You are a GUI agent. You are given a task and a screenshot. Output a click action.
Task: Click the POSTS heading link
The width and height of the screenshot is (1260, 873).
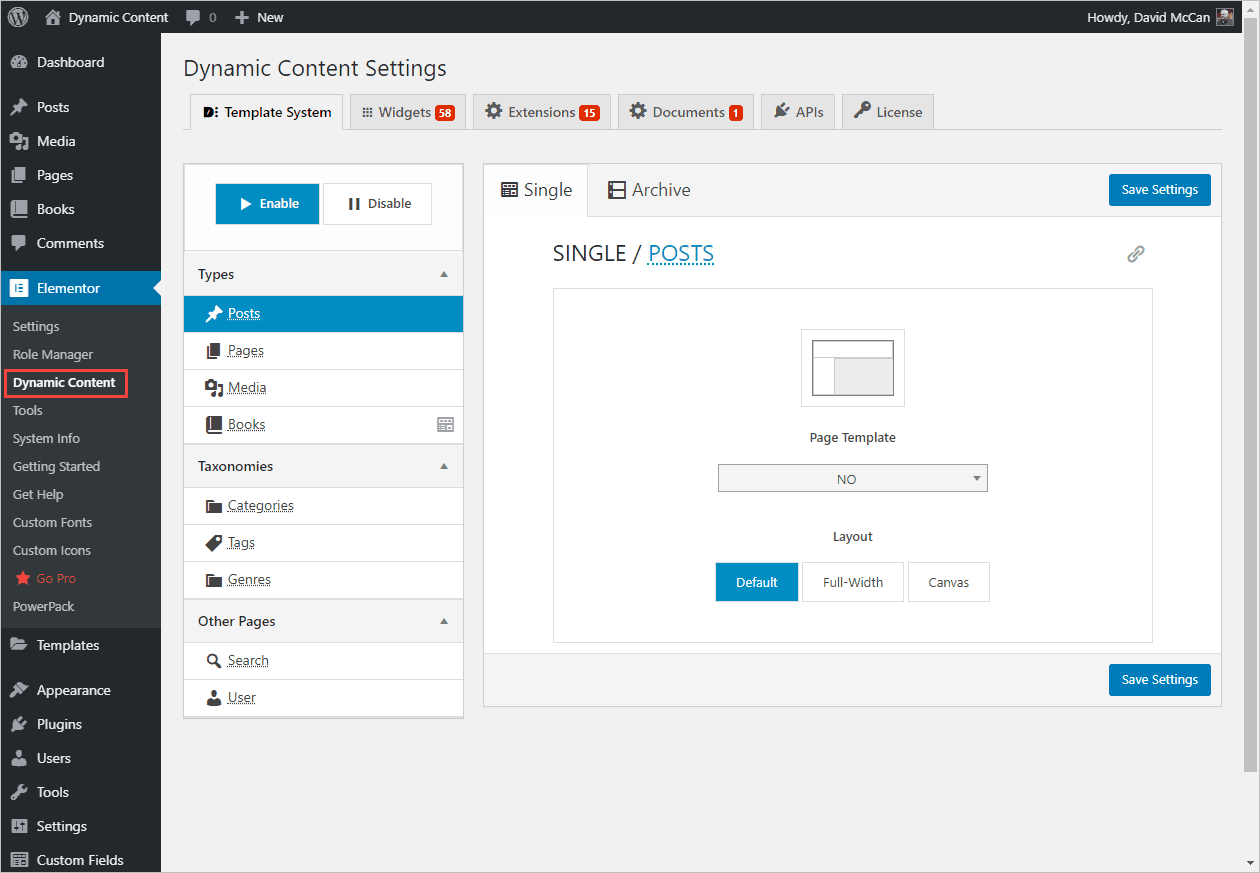pyautogui.click(x=681, y=254)
